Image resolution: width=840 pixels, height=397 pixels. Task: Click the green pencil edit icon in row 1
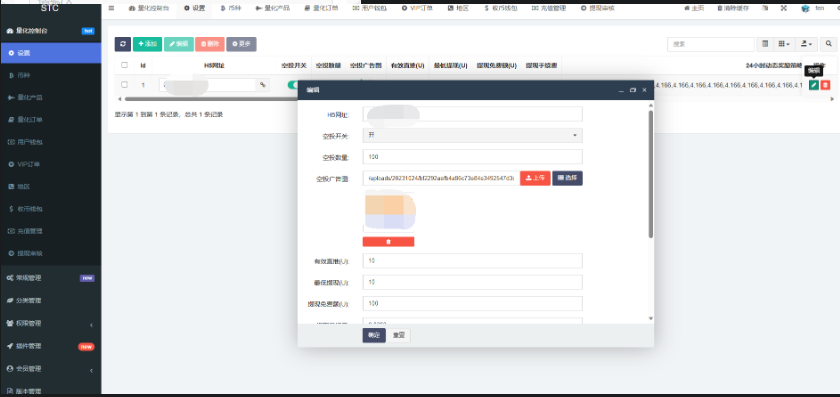click(814, 85)
